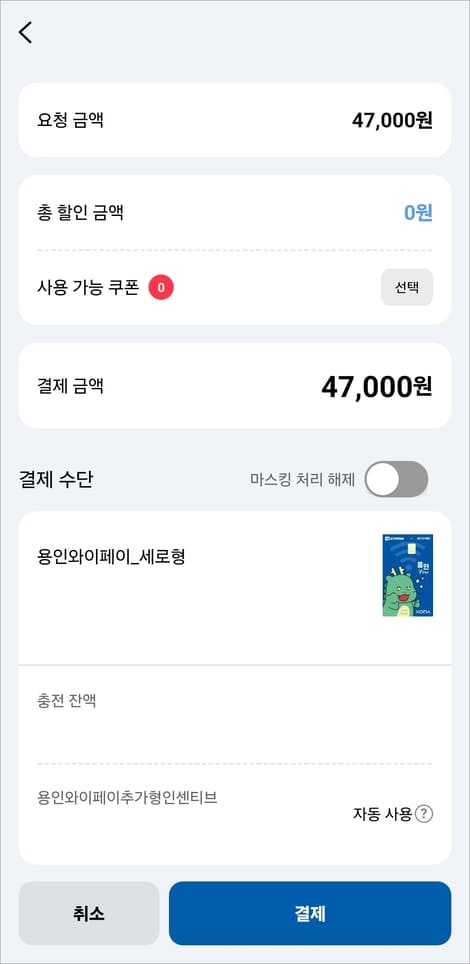Tap the blue 0원 discount amount
The height and width of the screenshot is (964, 470).
click(418, 213)
